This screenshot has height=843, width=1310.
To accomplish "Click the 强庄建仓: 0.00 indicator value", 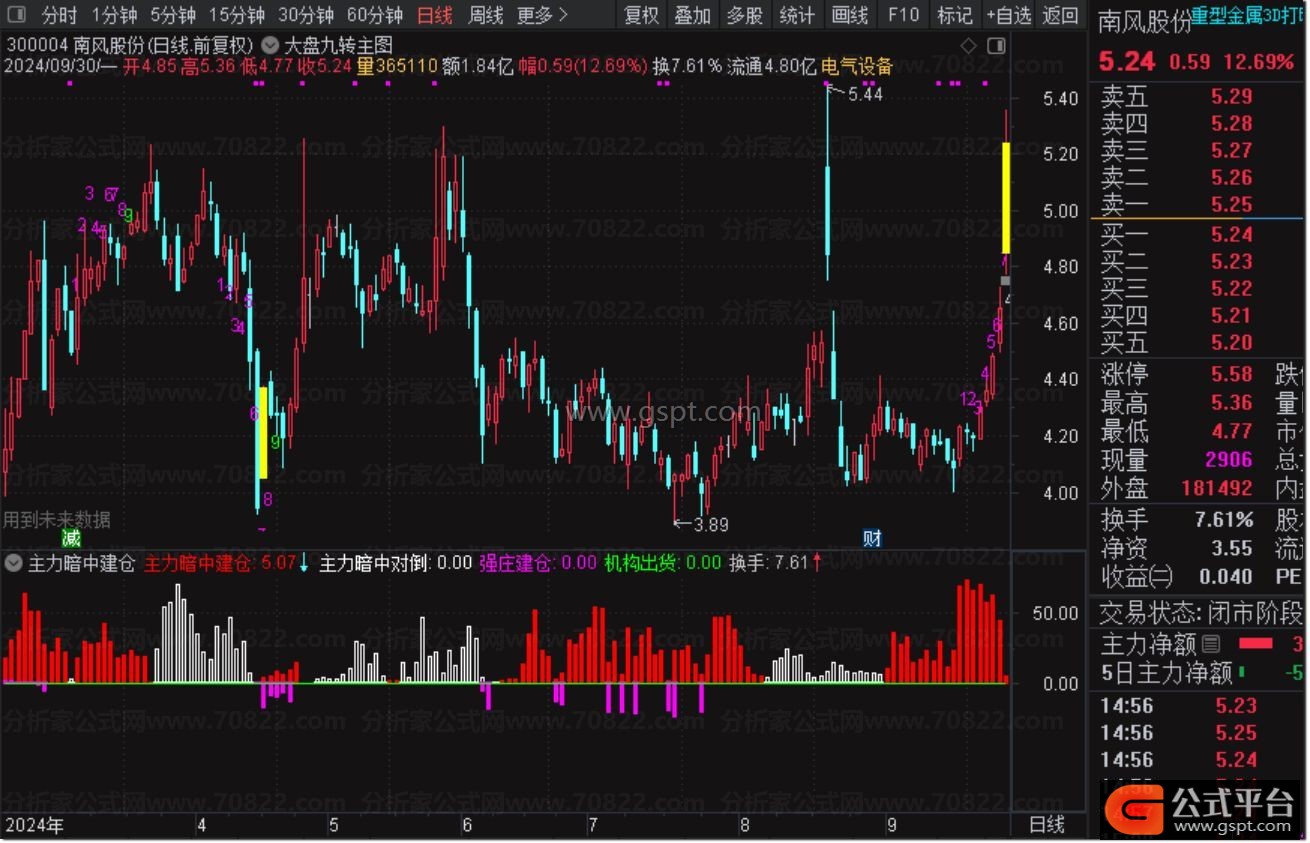I will pyautogui.click(x=538, y=563).
